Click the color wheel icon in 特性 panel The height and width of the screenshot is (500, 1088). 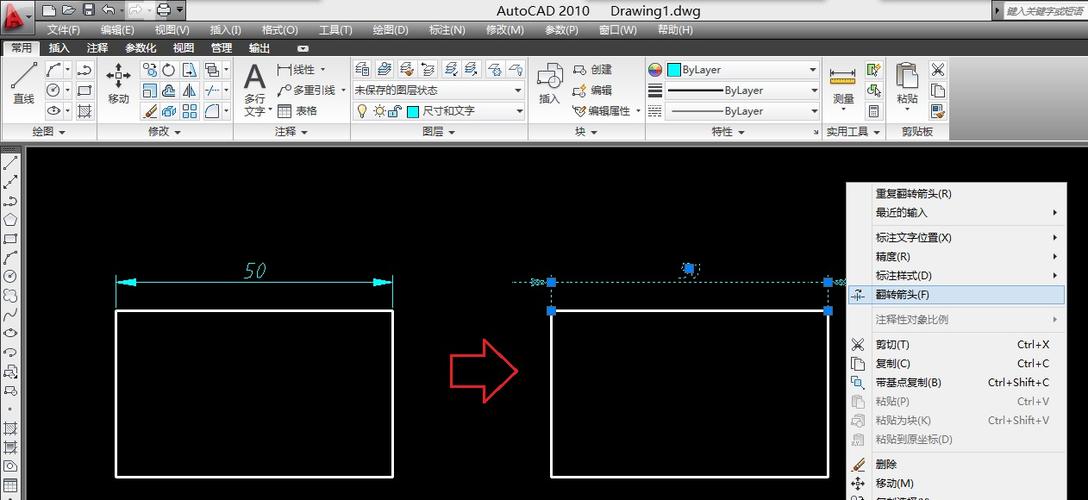[655, 70]
